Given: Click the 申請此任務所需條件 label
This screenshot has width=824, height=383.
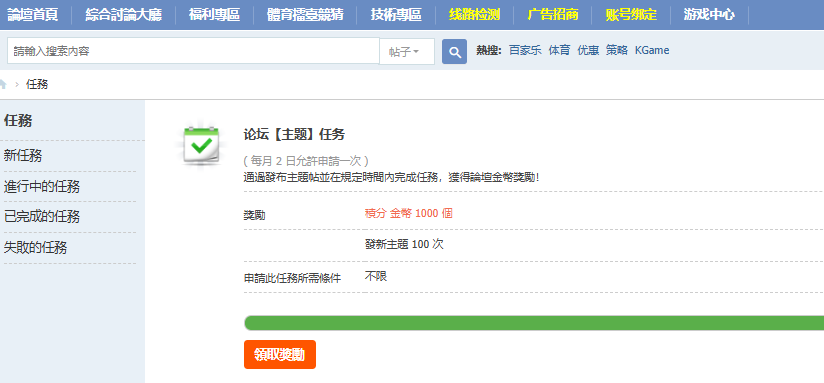Looking at the screenshot, I should coord(292,278).
